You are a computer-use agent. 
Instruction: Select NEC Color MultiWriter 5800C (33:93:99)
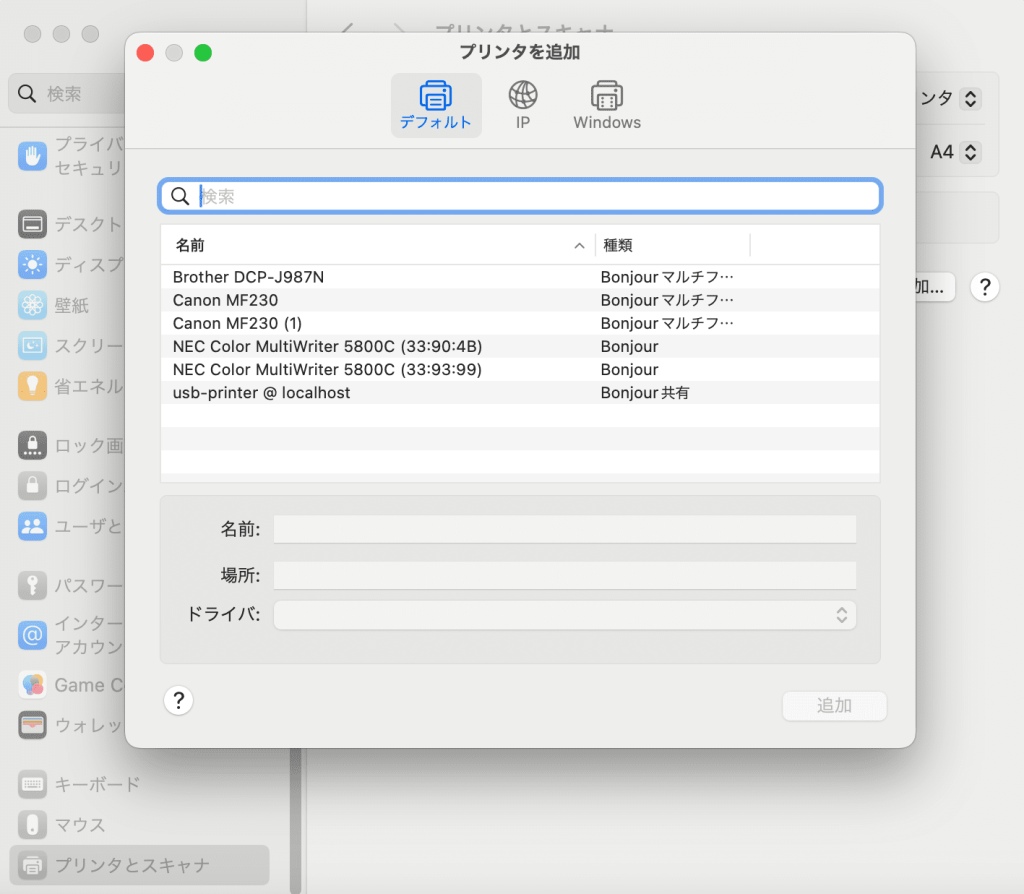520,370
